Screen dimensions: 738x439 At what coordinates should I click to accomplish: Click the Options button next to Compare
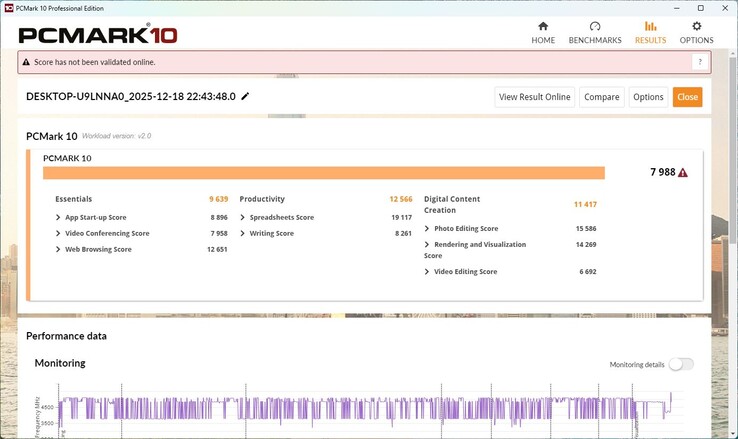[648, 97]
